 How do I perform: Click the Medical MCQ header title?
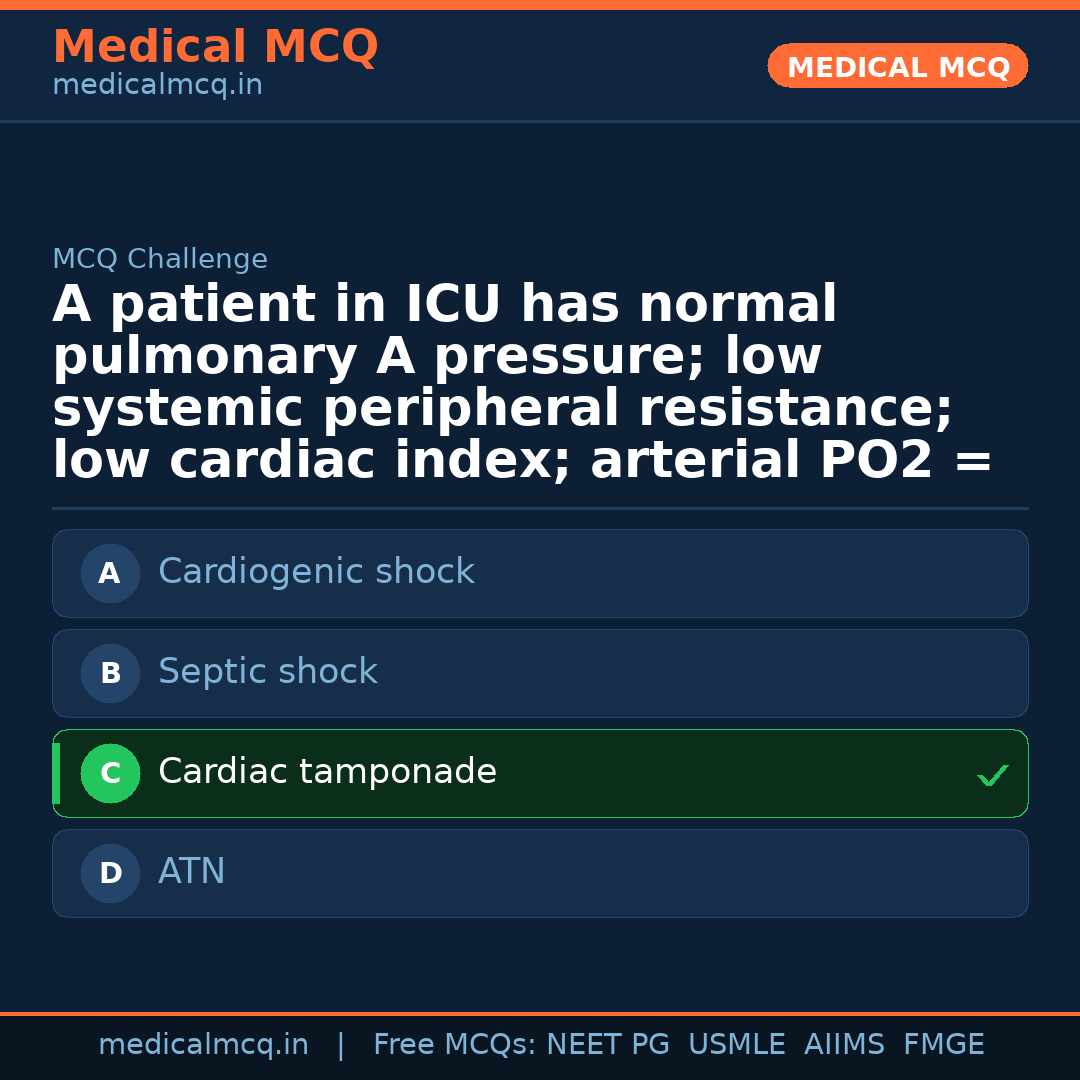[x=215, y=47]
